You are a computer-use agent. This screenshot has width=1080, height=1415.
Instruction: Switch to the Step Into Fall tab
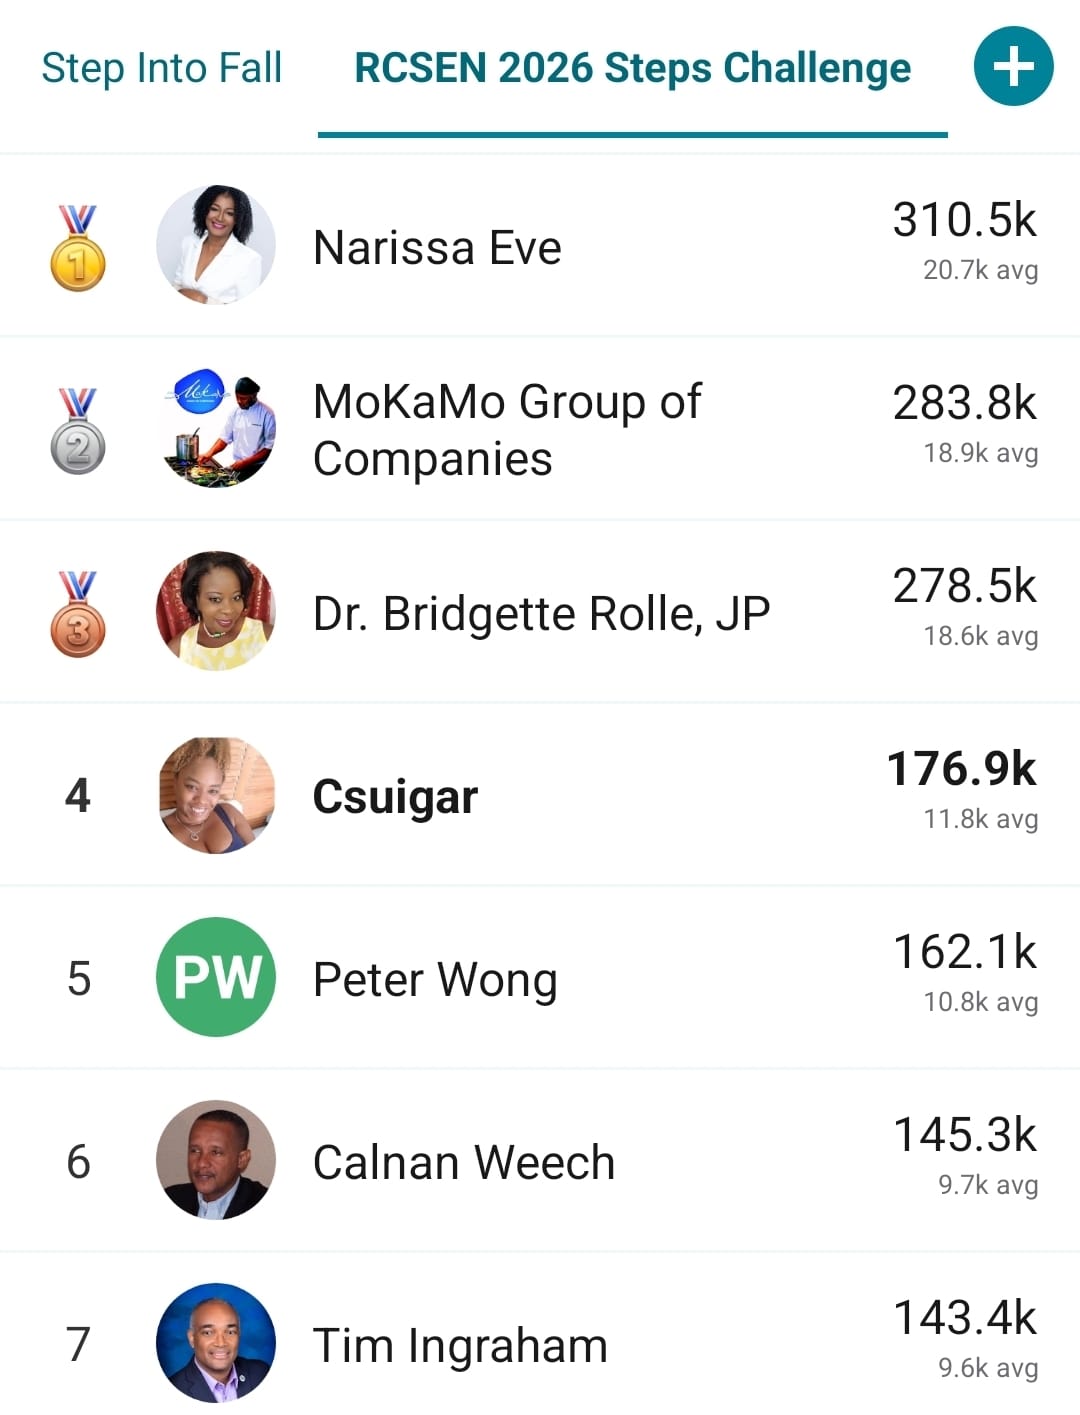162,68
